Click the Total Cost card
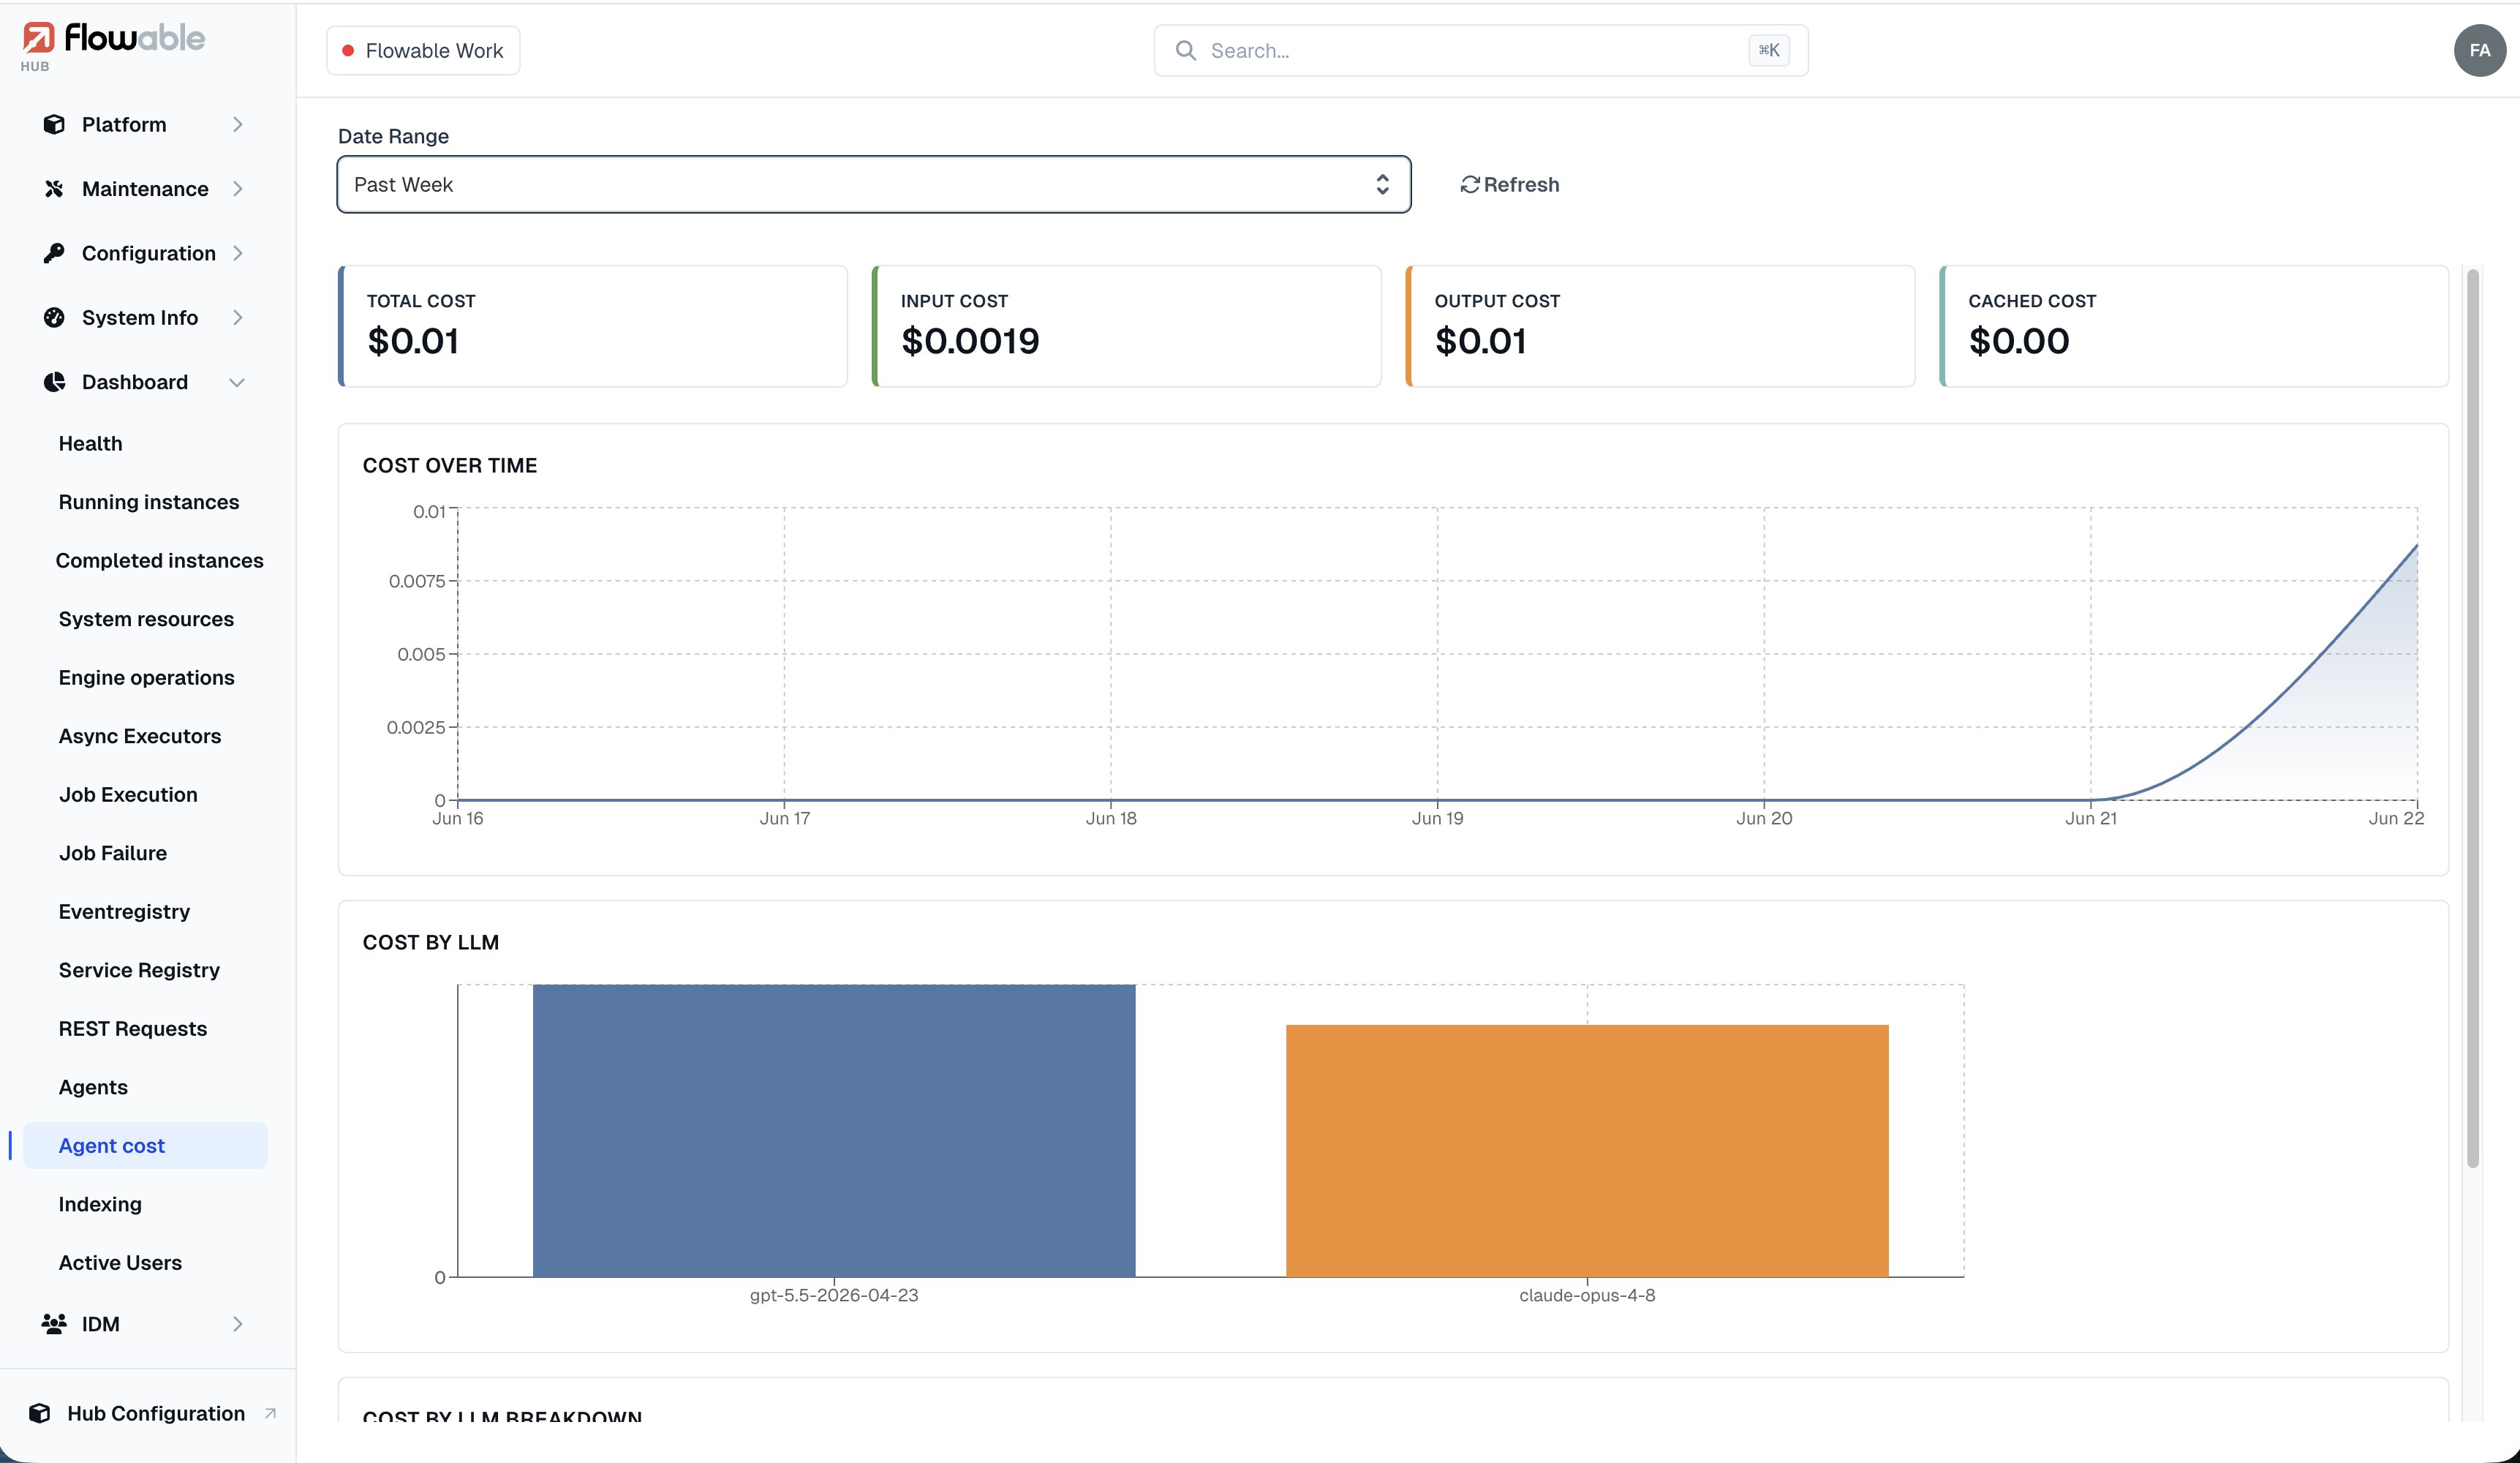Screen dimensions: 2520x1463 593,326
